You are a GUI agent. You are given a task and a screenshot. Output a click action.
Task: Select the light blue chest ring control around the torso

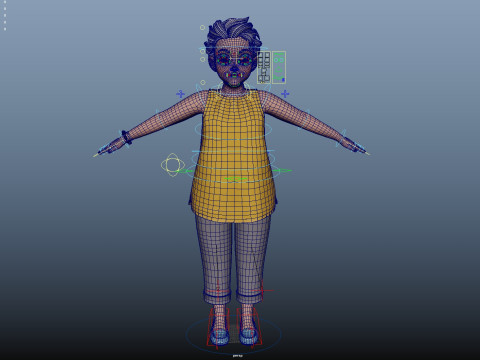click(x=233, y=130)
